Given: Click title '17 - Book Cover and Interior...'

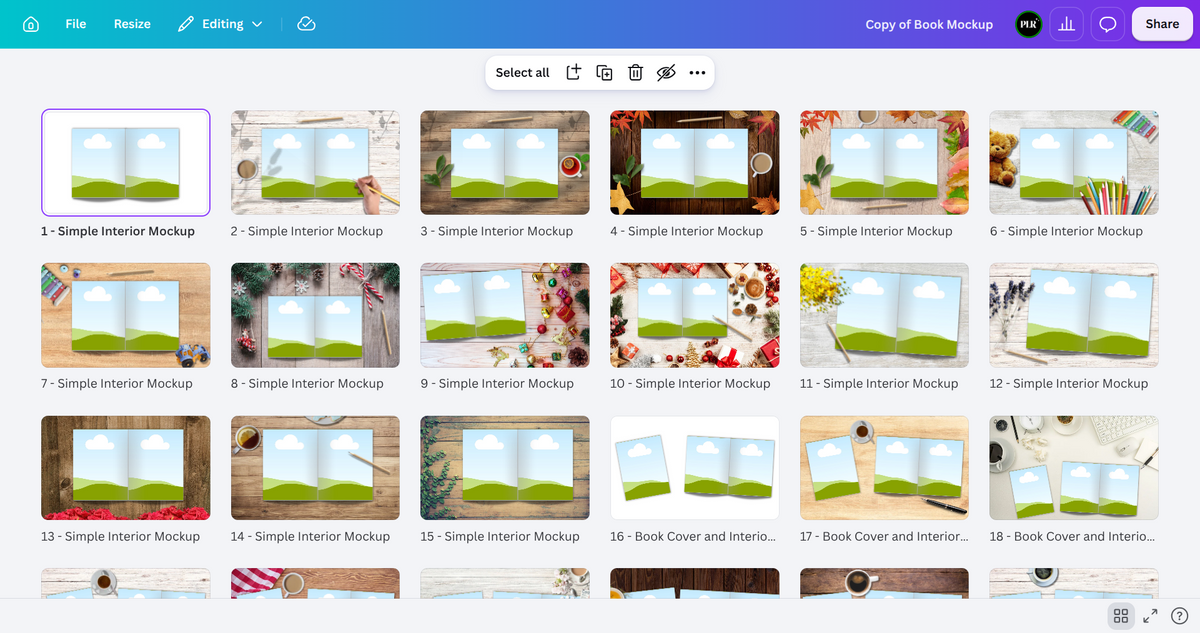Looking at the screenshot, I should tap(884, 536).
